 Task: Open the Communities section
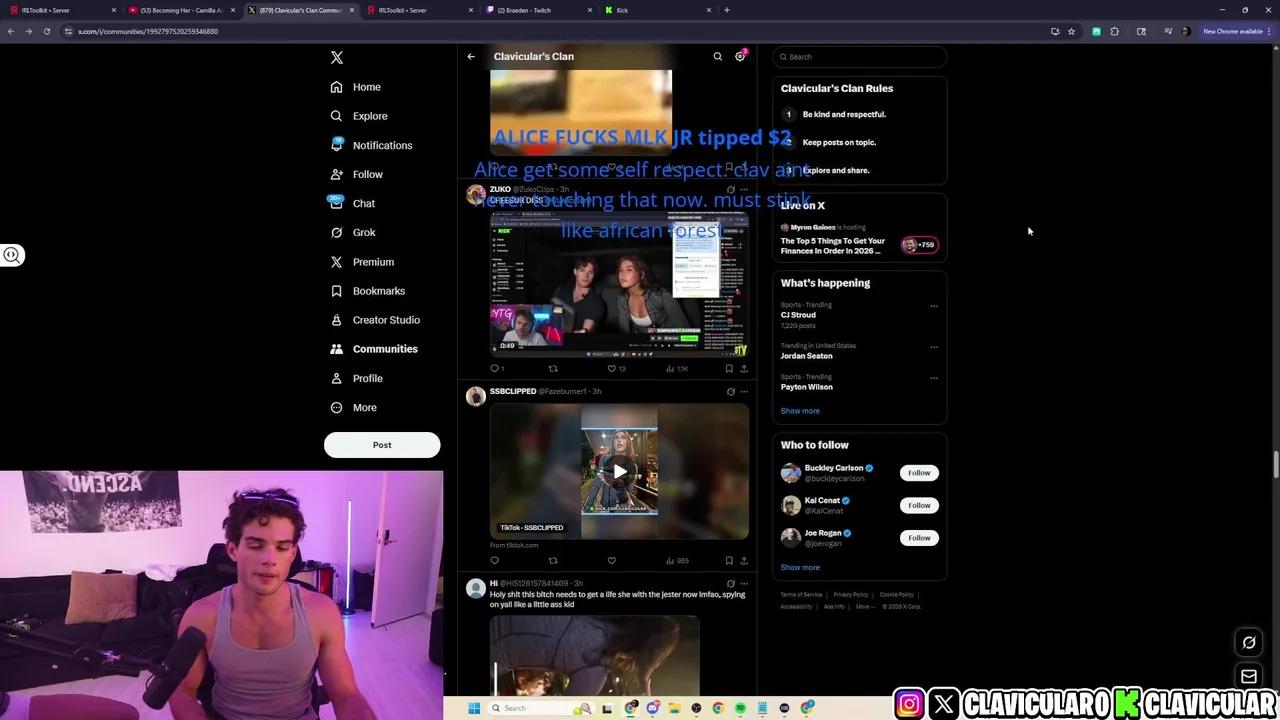point(385,348)
